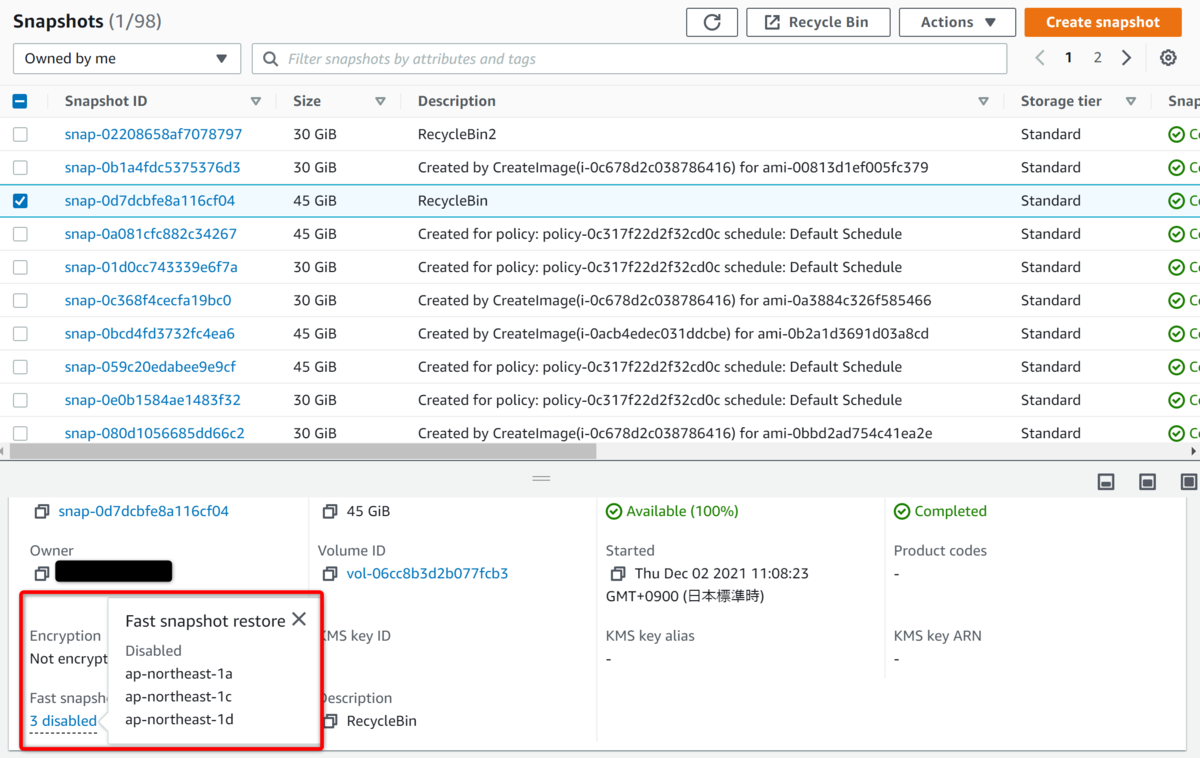Open snapshot snap-0bcd4fd3732fc4ea6 link
This screenshot has height=758, width=1200.
point(150,333)
